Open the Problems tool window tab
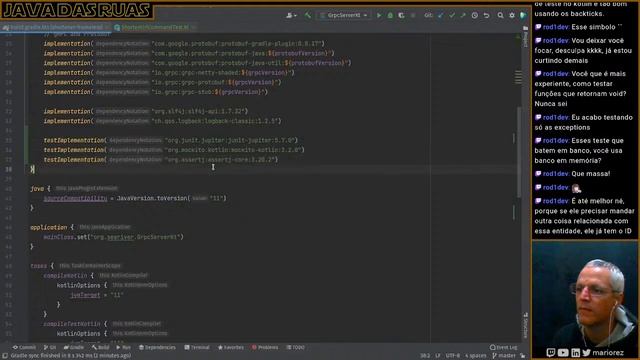This screenshot has height=360, width=640. point(265,347)
